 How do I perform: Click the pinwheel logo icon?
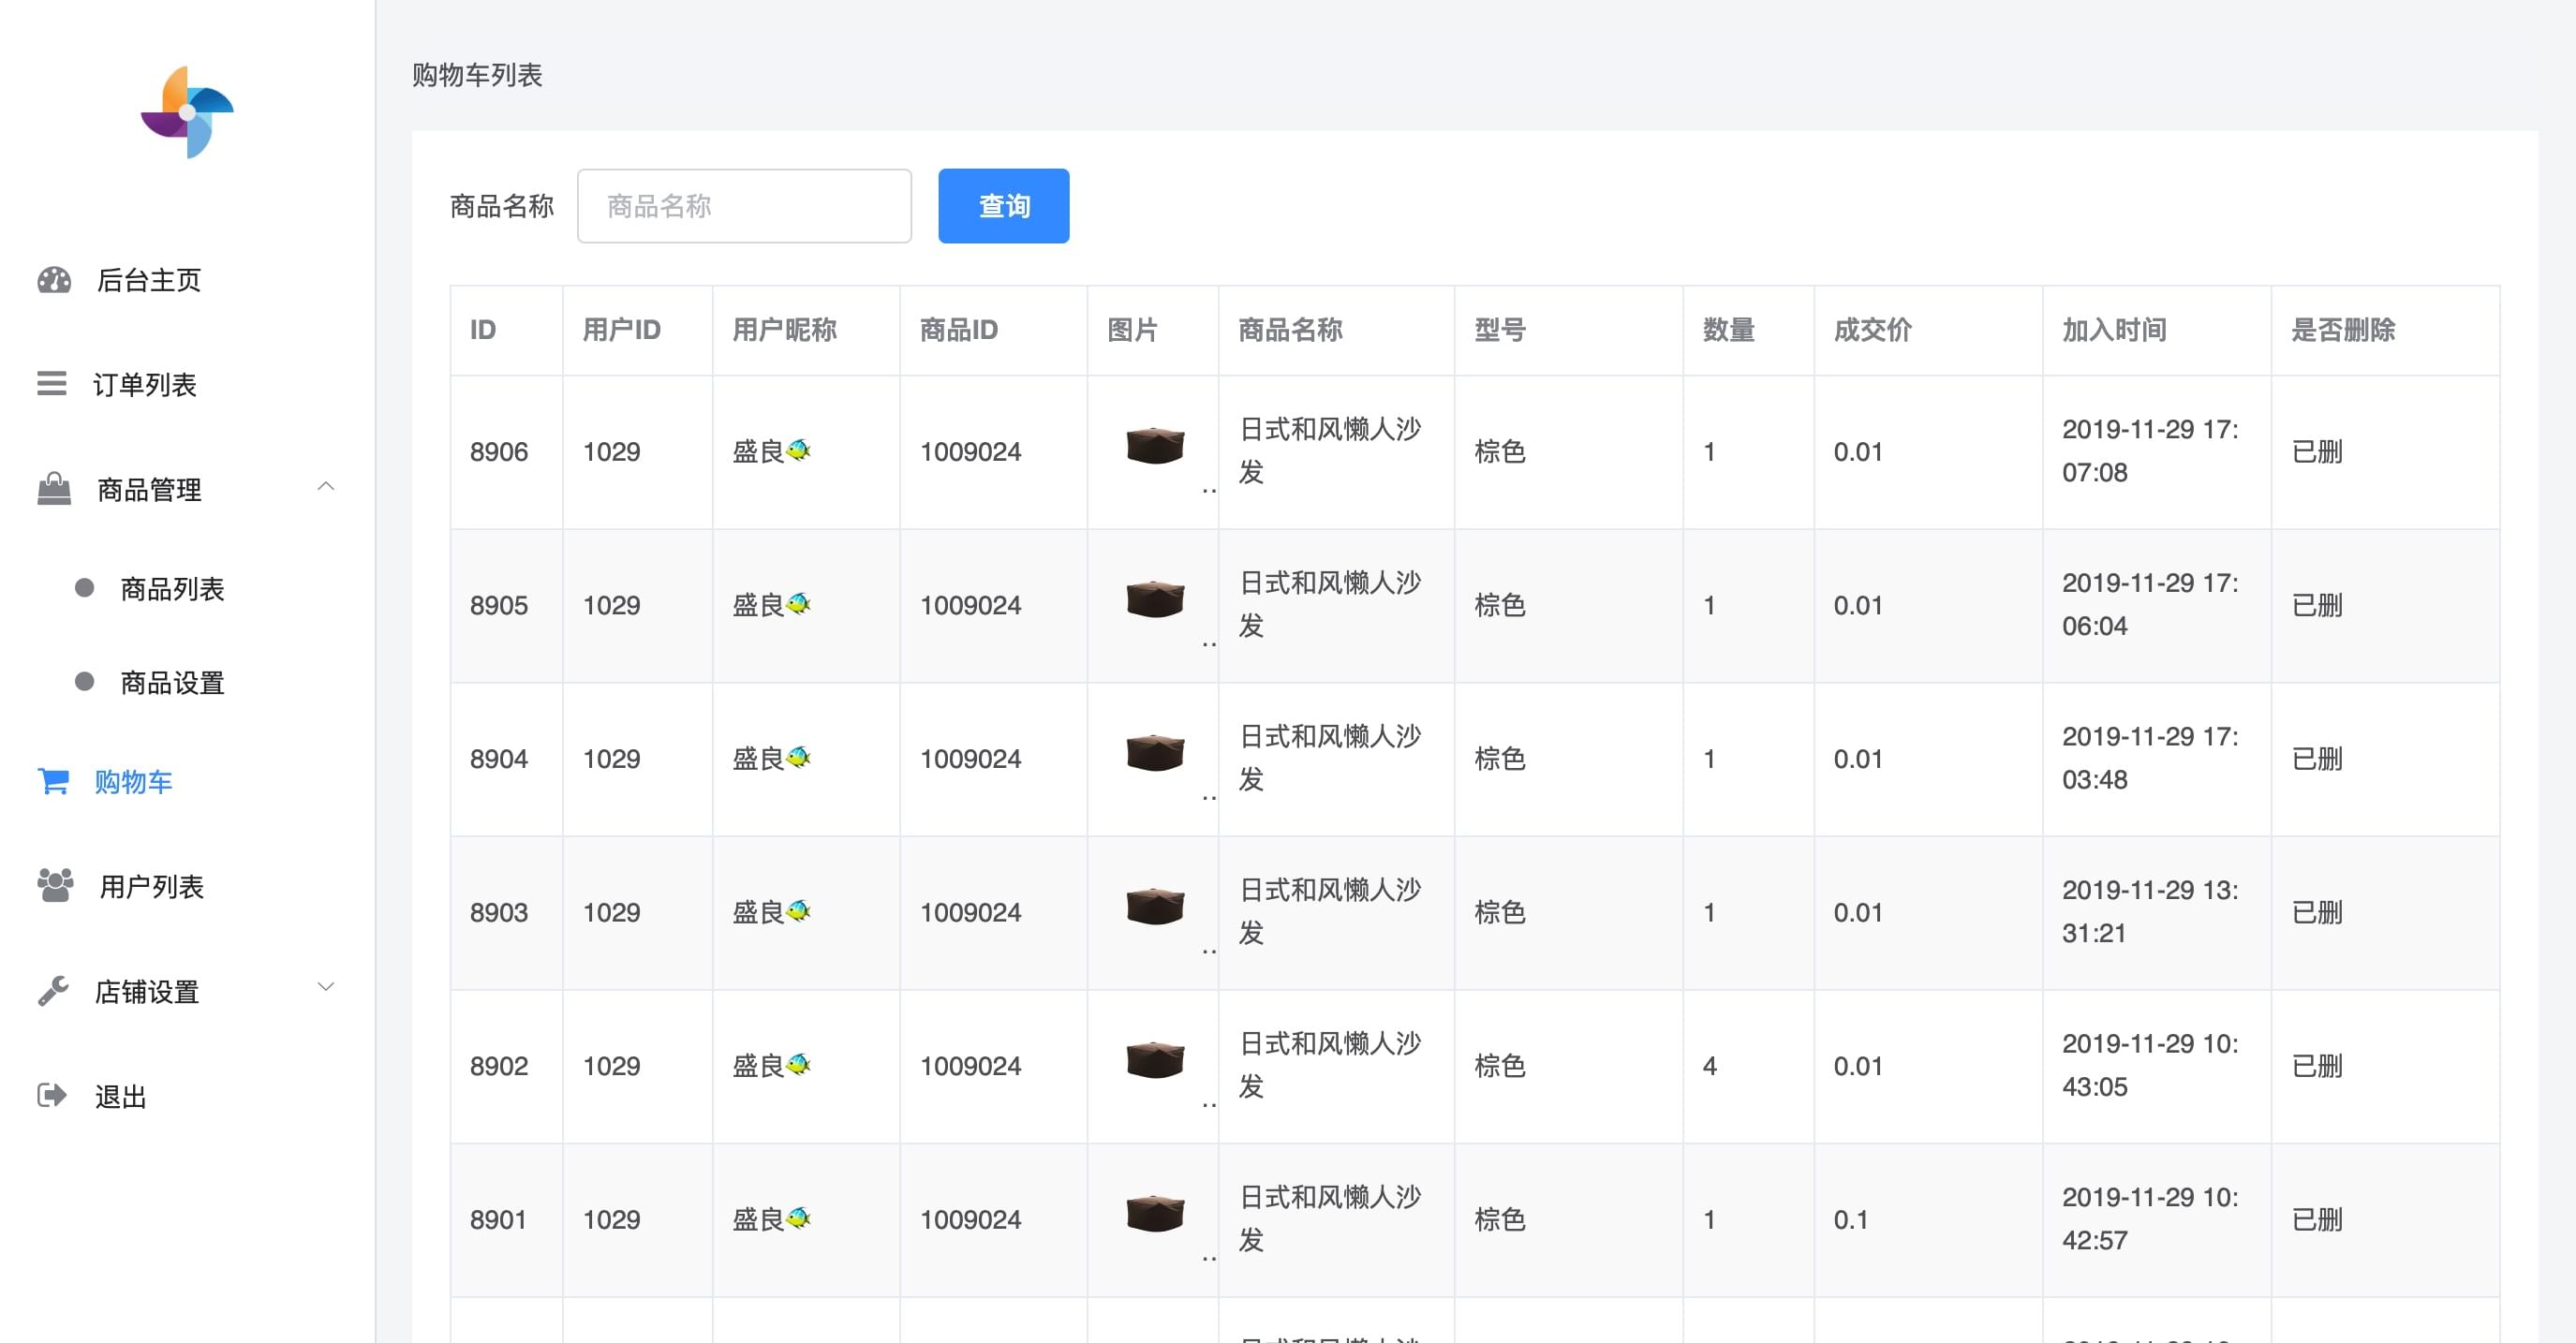(187, 112)
